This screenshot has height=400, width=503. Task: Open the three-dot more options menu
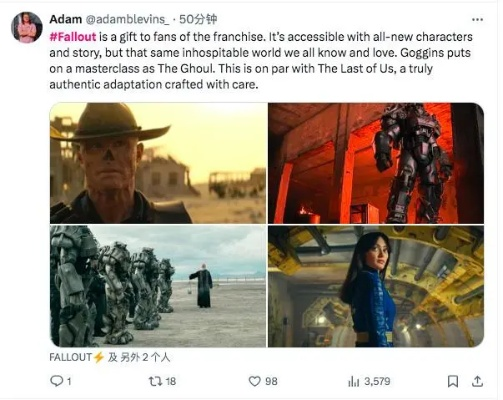tap(477, 20)
